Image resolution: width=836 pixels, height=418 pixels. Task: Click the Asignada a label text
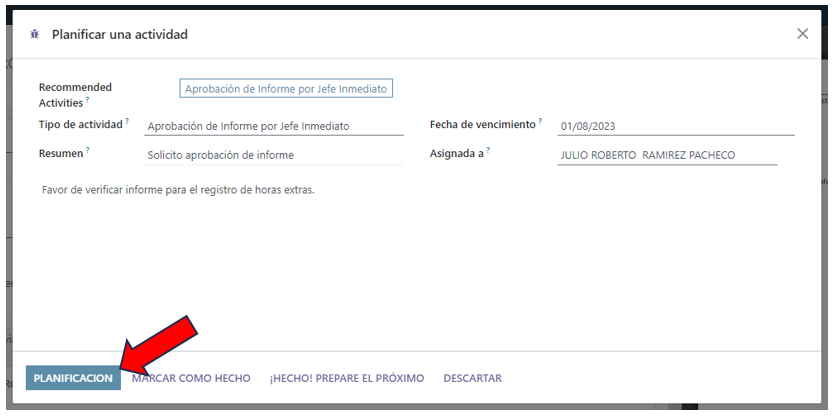pyautogui.click(x=456, y=153)
